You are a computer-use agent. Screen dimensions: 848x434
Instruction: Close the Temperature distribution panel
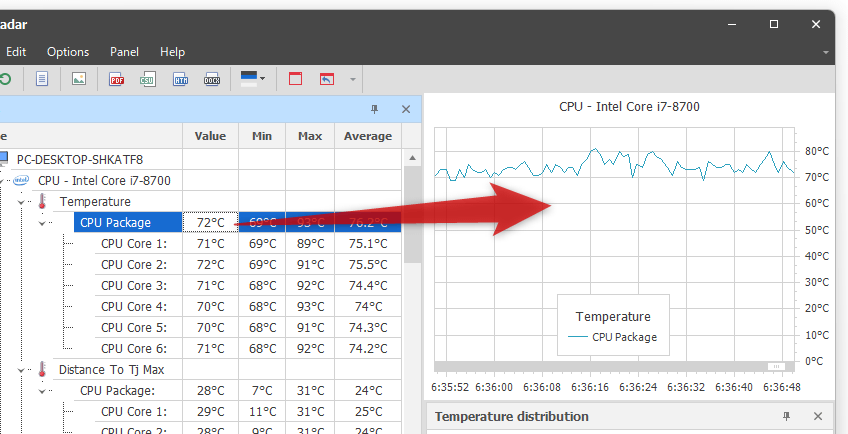818,416
